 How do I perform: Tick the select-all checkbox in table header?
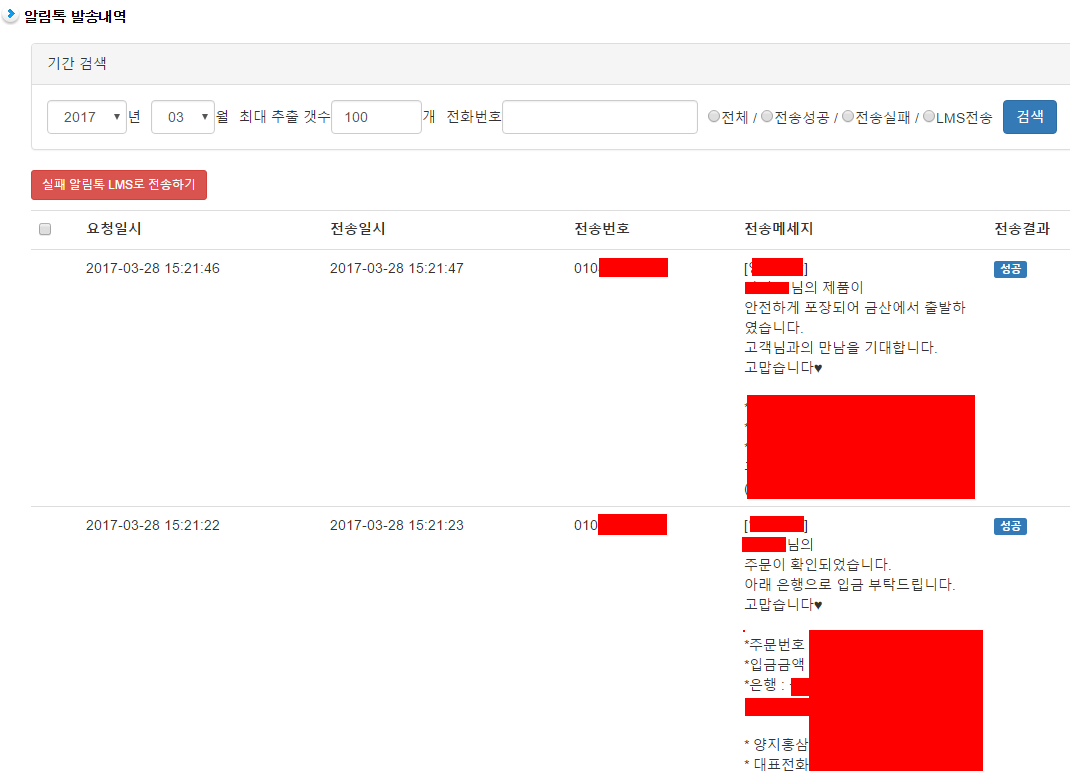tap(45, 230)
